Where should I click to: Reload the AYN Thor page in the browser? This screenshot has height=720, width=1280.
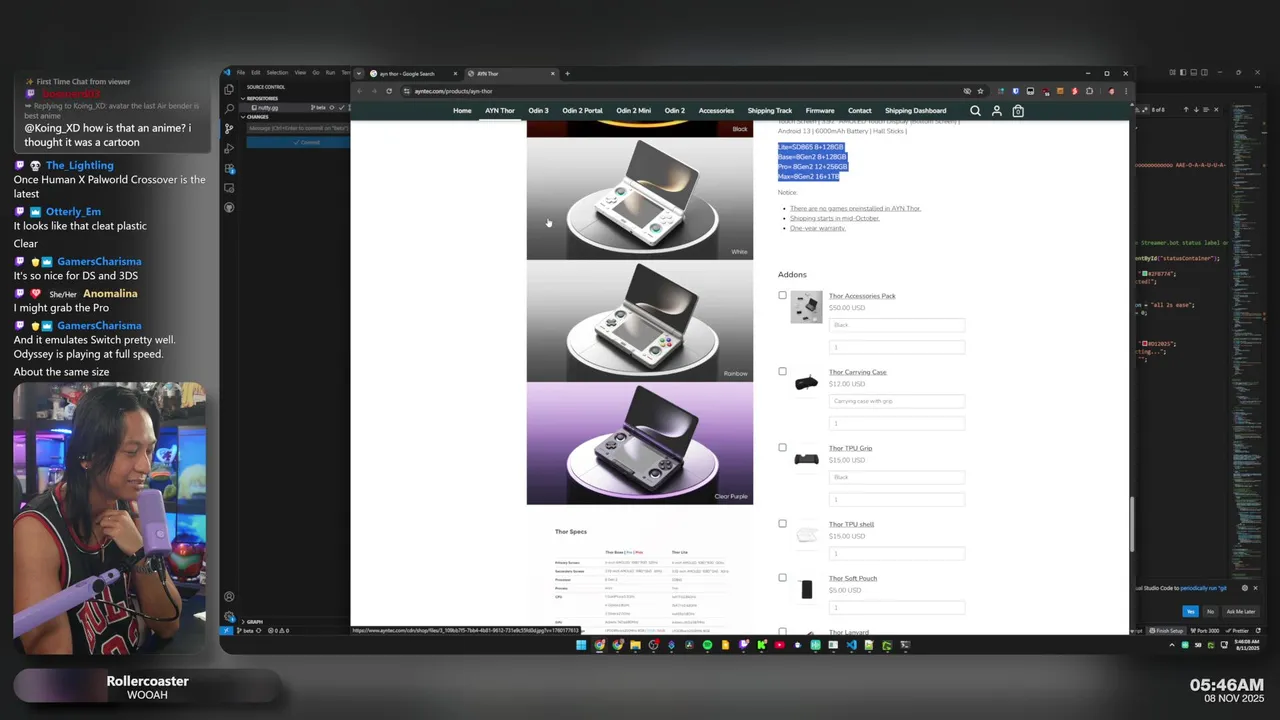389,91
